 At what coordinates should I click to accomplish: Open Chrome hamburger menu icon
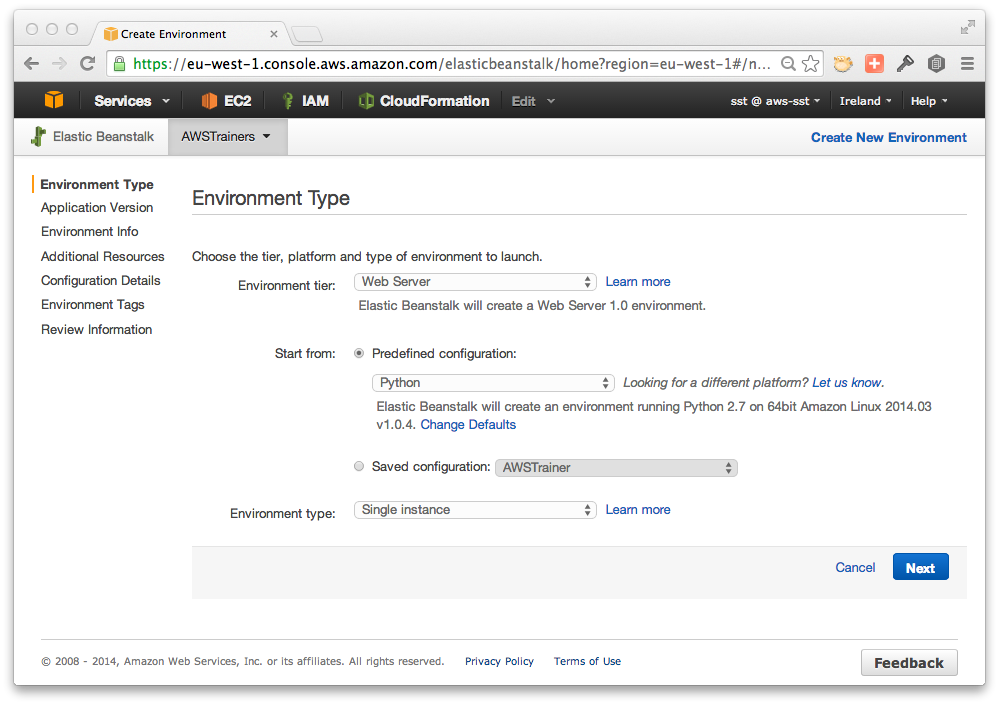(967, 64)
